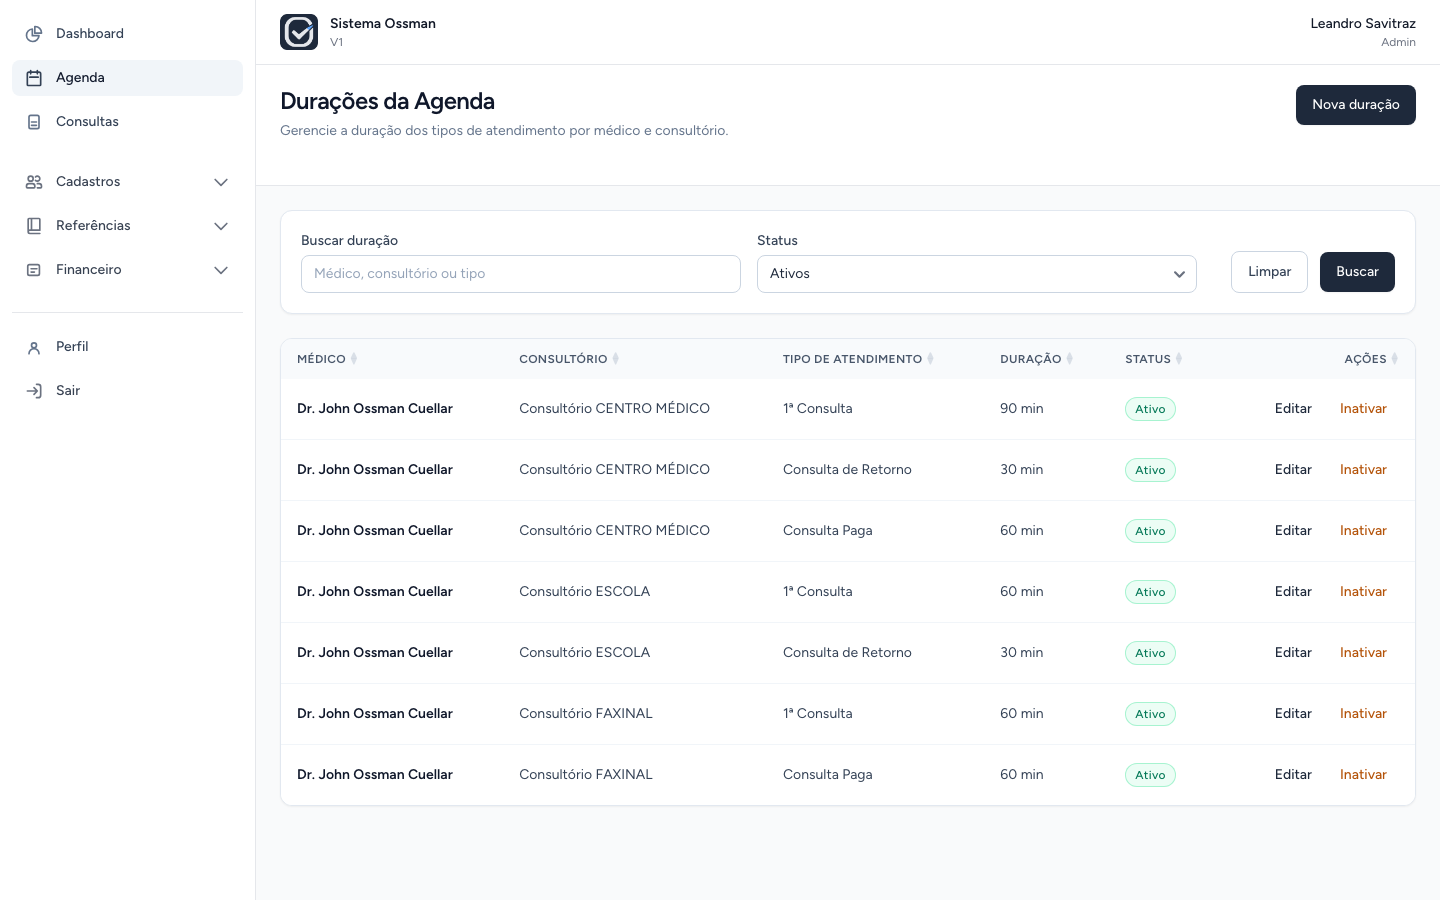Image resolution: width=1440 pixels, height=900 pixels.
Task: Click the Financeiro menu label
Action: click(x=89, y=270)
